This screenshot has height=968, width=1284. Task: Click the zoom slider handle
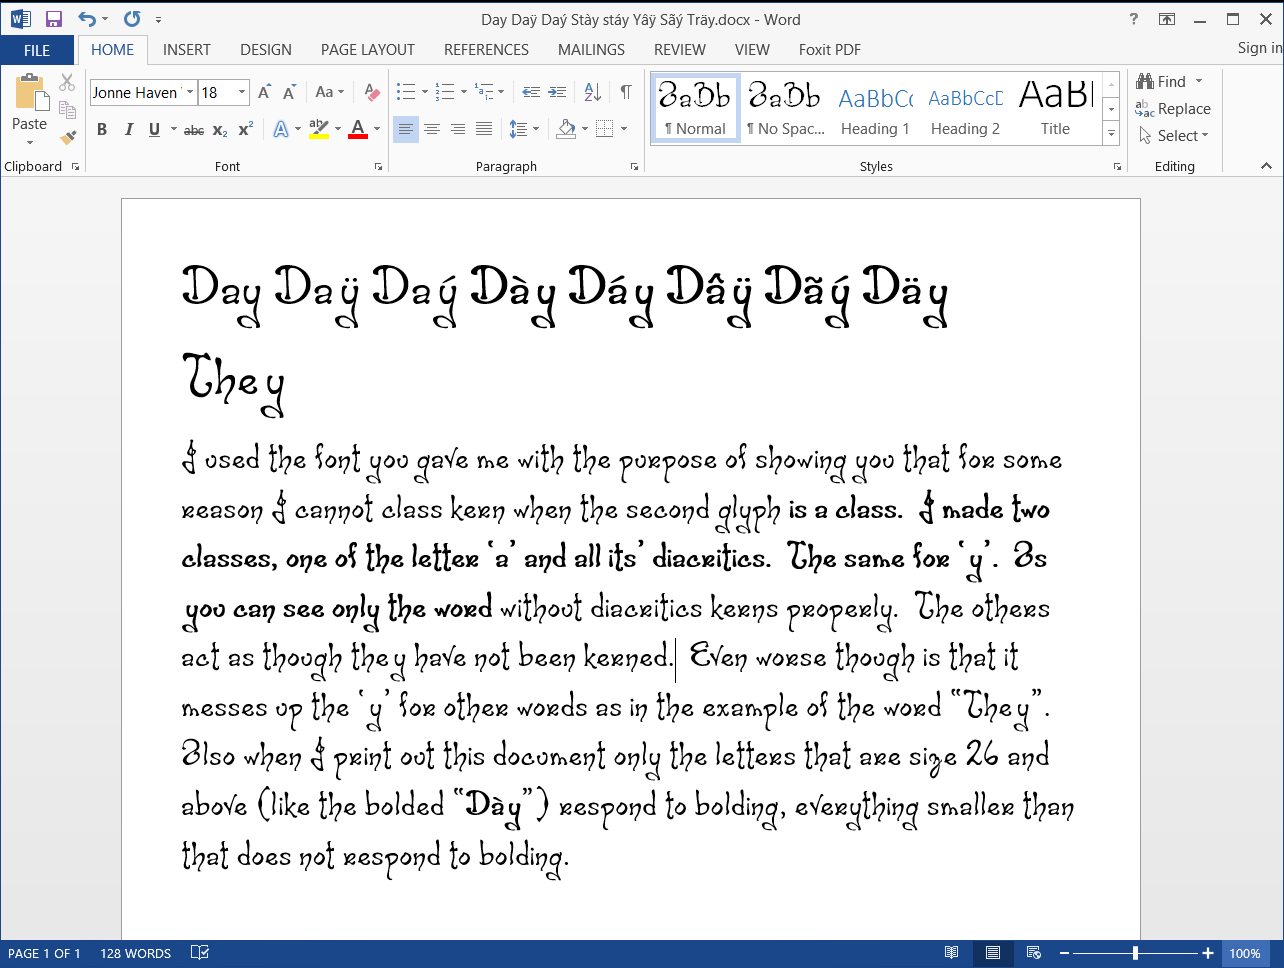pyautogui.click(x=1135, y=953)
